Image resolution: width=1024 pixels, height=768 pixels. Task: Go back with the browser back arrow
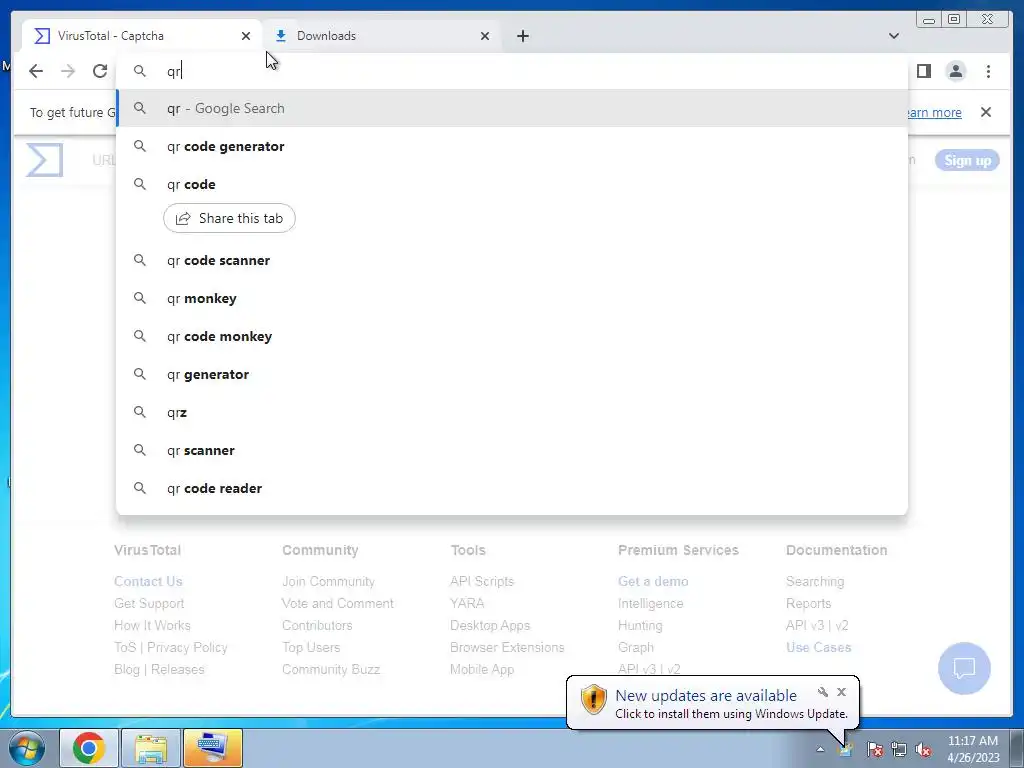[x=36, y=71]
